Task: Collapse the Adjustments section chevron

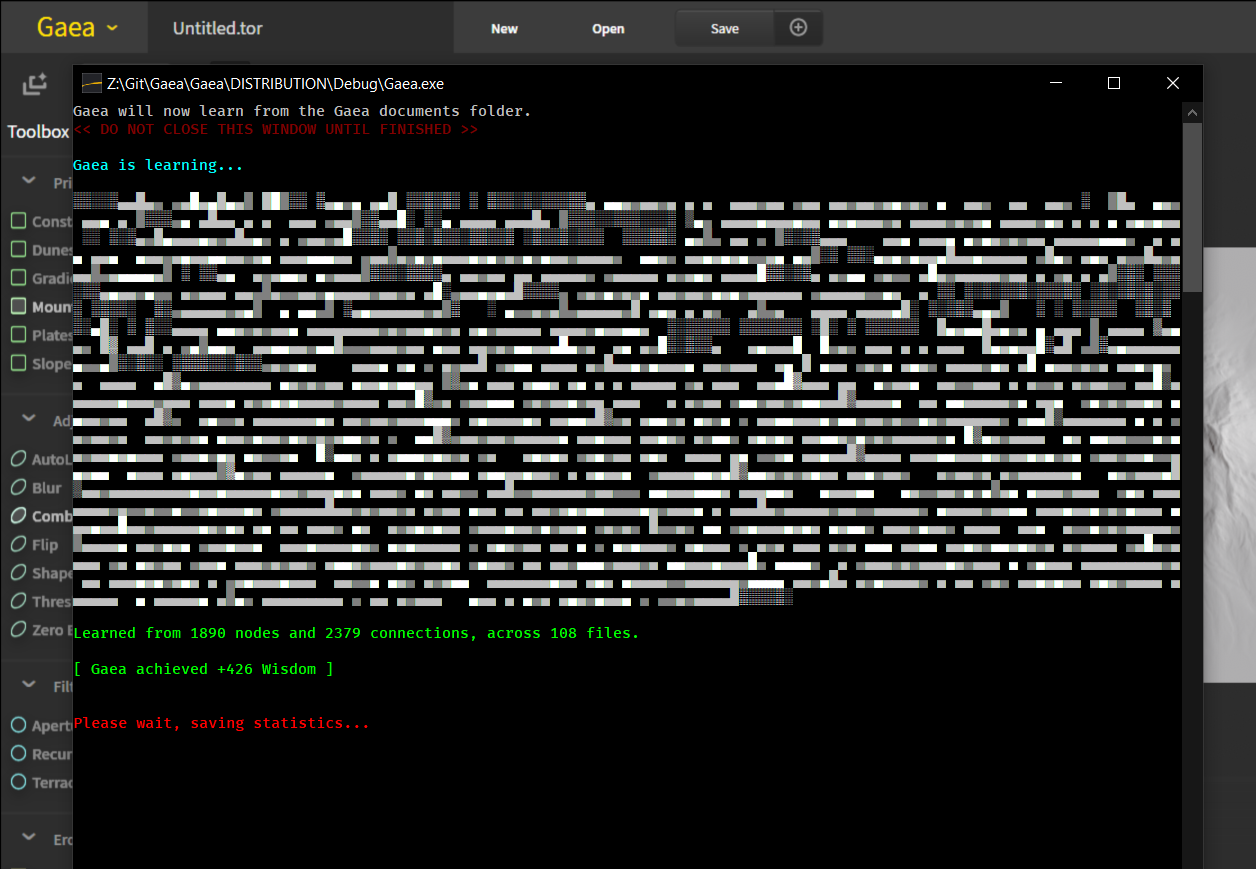Action: tap(30, 420)
